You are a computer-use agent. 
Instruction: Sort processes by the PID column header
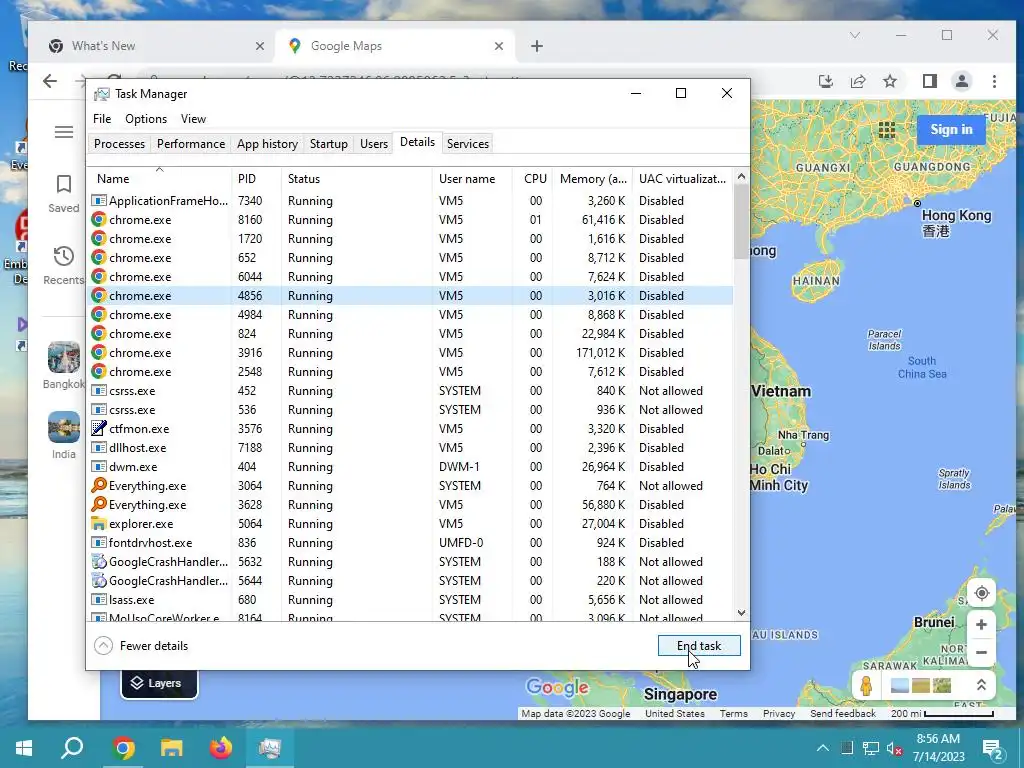(x=256, y=178)
